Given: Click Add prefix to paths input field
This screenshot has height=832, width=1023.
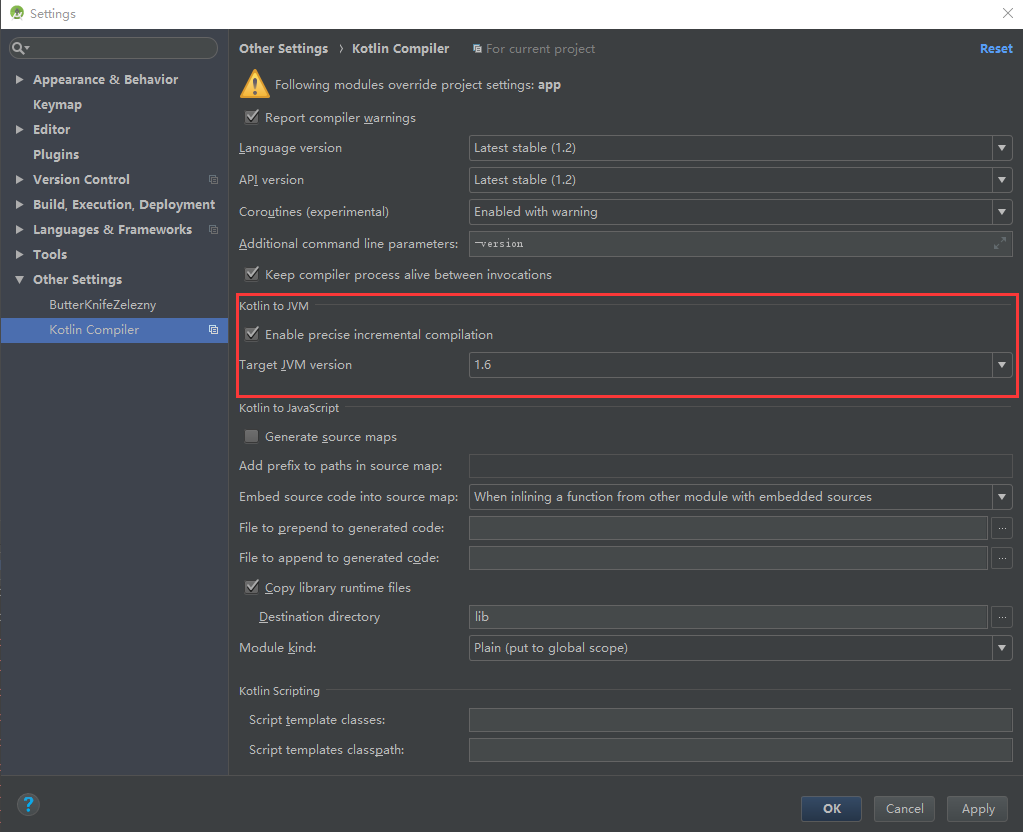Looking at the screenshot, I should click(741, 466).
